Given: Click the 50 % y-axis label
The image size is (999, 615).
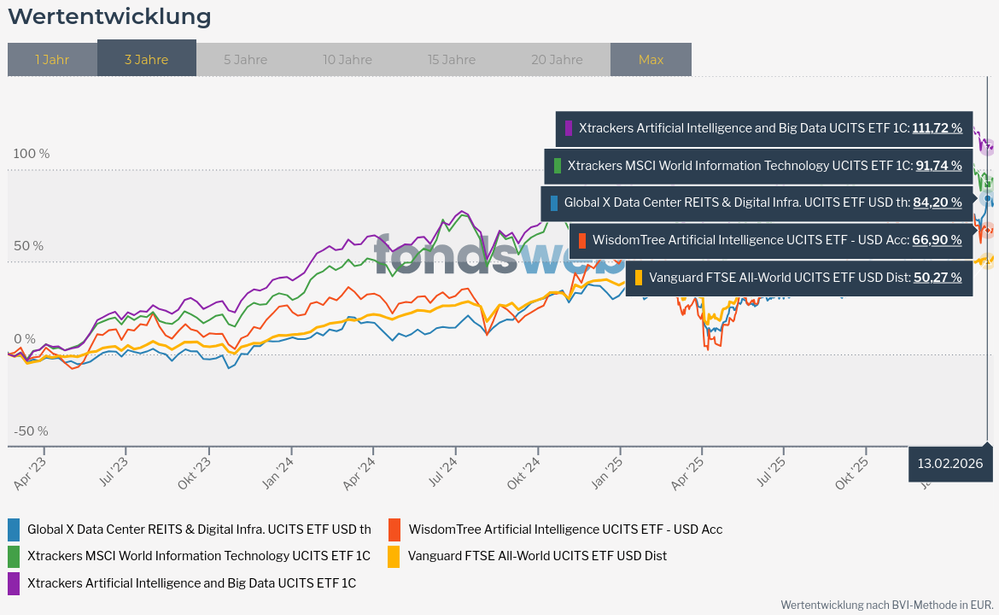Looking at the screenshot, I should [x=29, y=246].
